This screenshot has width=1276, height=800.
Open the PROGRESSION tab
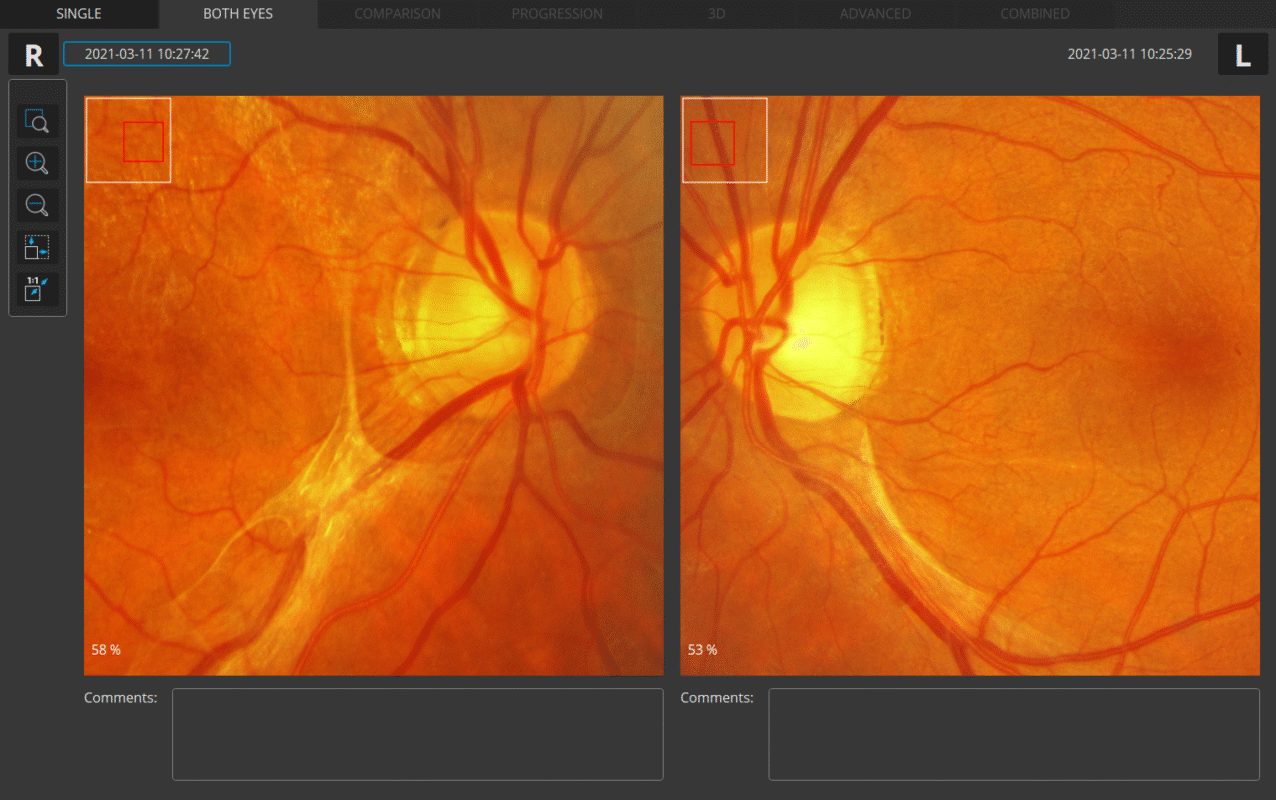(557, 14)
